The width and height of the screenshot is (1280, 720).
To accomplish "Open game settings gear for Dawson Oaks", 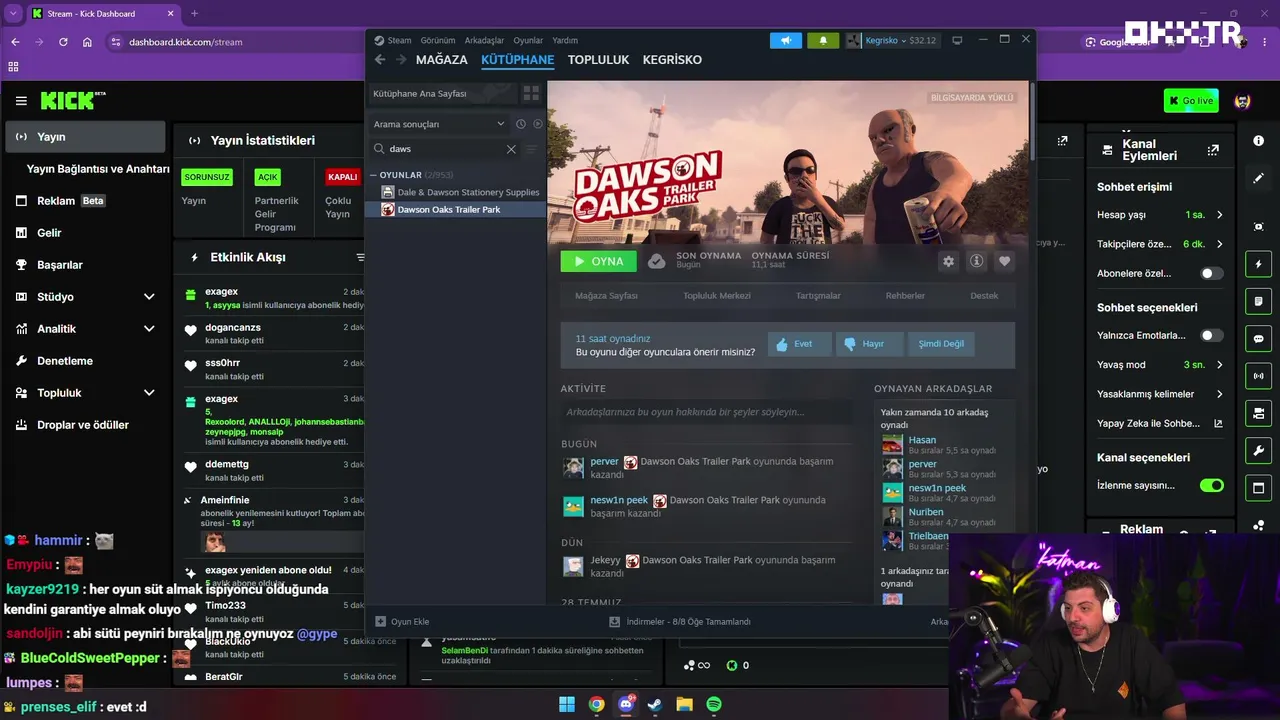I will (x=948, y=261).
